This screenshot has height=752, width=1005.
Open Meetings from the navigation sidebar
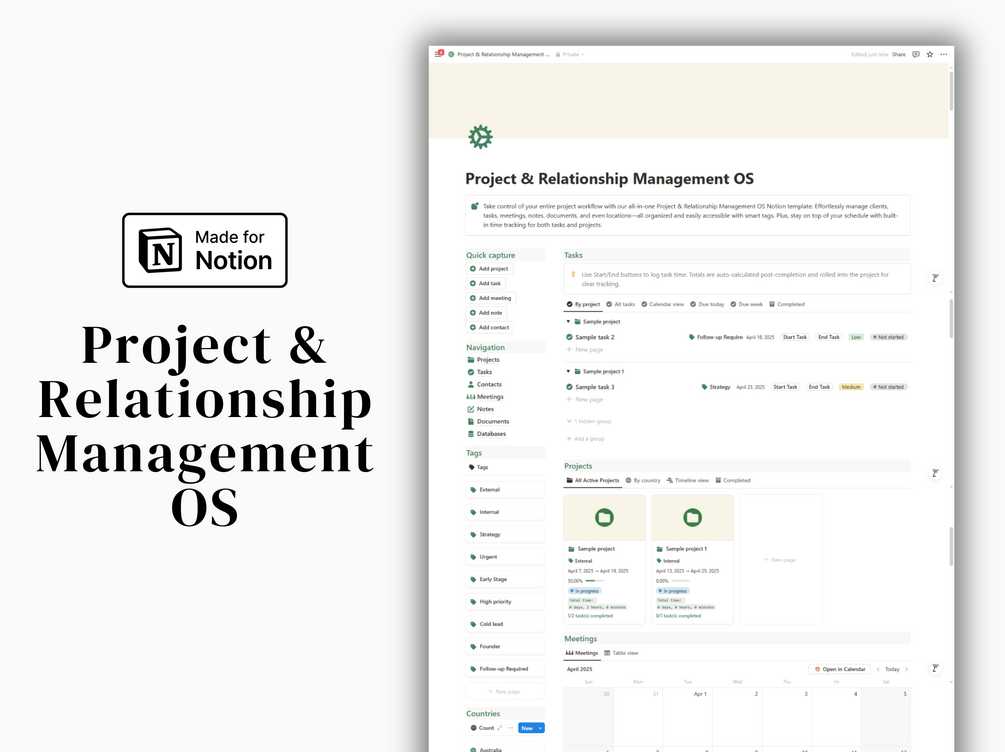click(489, 396)
